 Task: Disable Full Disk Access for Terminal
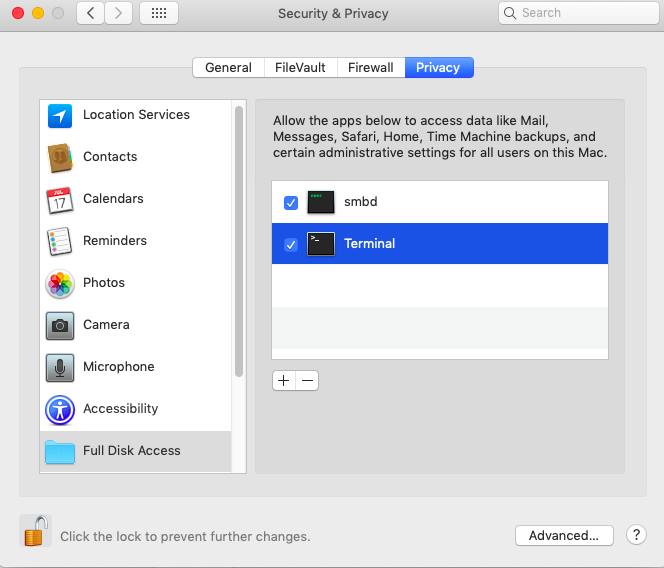(291, 245)
